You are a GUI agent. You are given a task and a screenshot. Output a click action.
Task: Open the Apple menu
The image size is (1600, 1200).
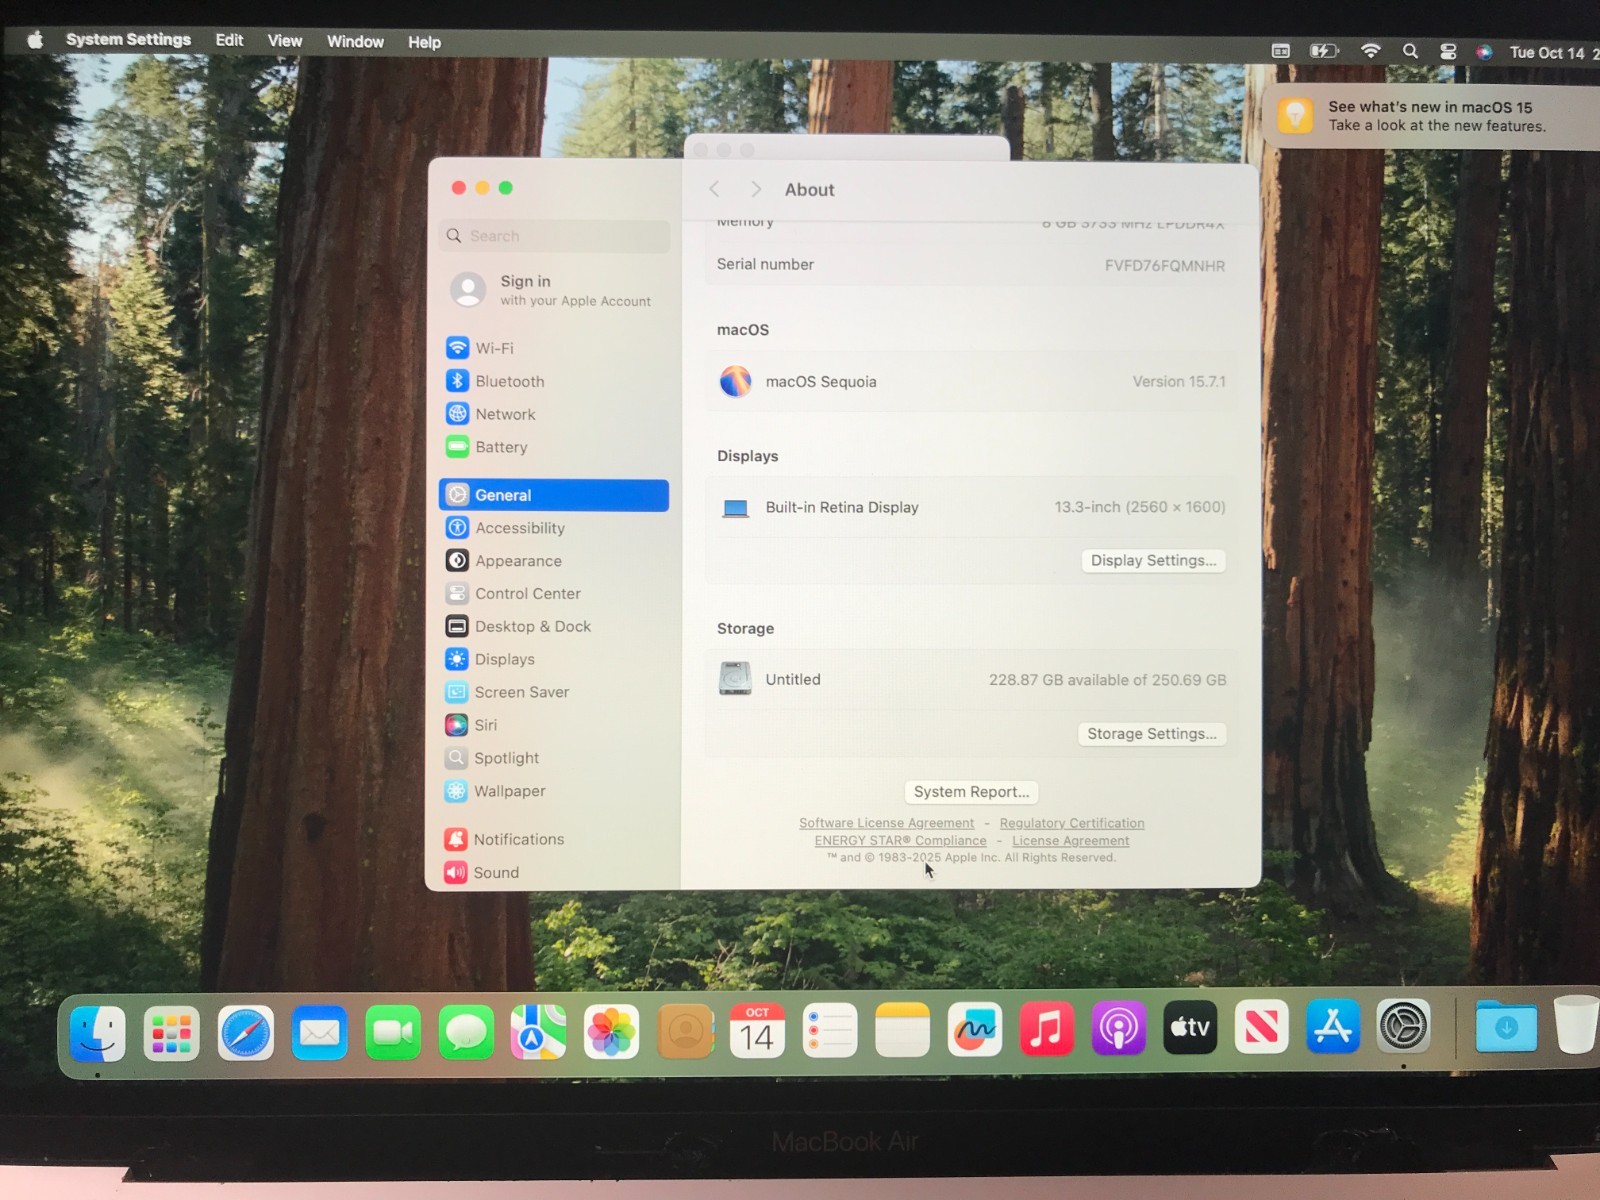[x=35, y=39]
